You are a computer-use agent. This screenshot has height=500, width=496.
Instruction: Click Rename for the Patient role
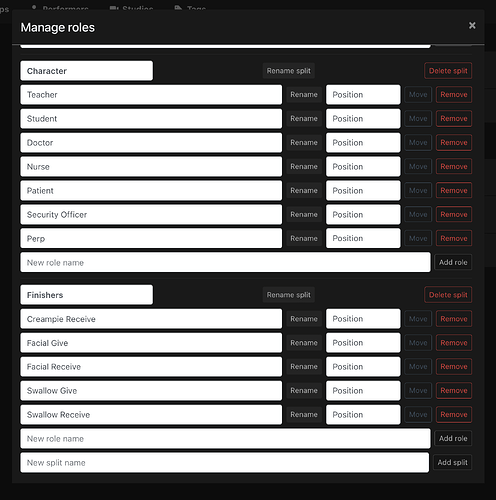coord(304,191)
